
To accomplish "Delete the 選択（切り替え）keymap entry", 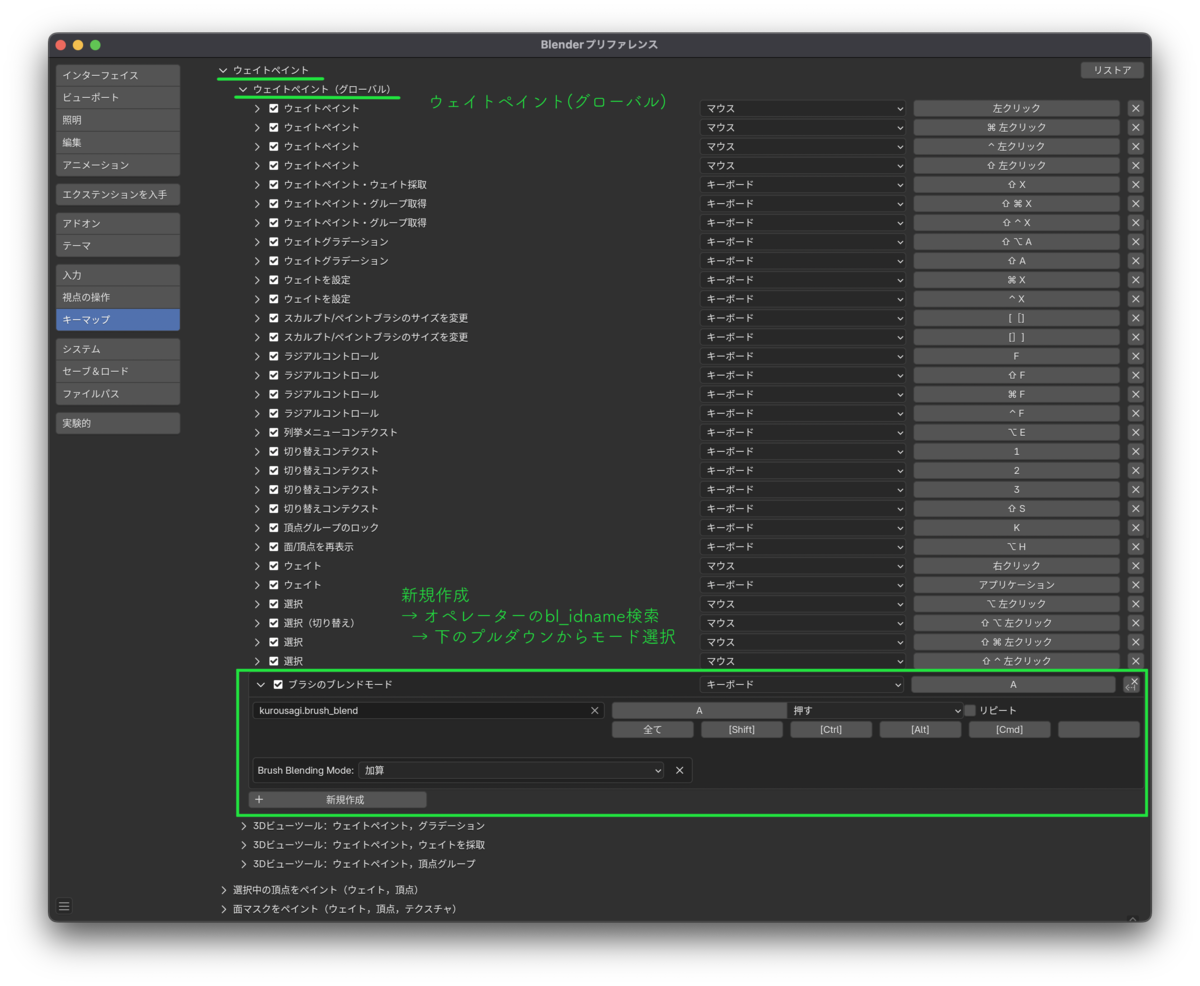I will tap(1135, 623).
